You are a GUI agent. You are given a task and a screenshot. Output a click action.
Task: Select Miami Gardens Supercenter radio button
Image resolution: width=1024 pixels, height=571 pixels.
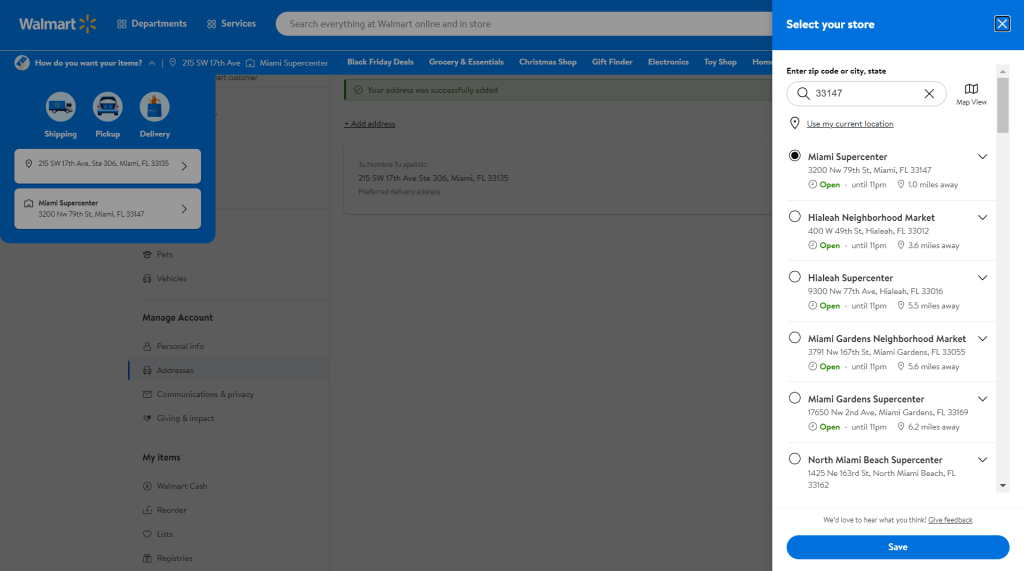[x=795, y=398]
